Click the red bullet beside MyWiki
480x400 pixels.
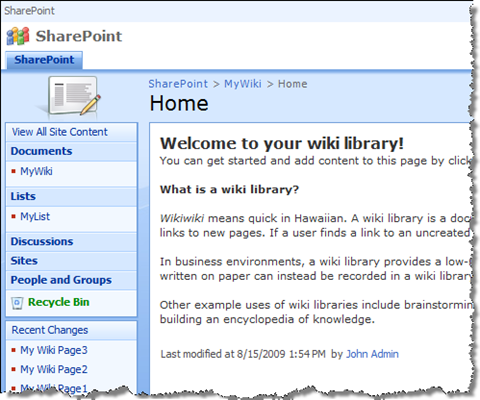13,171
